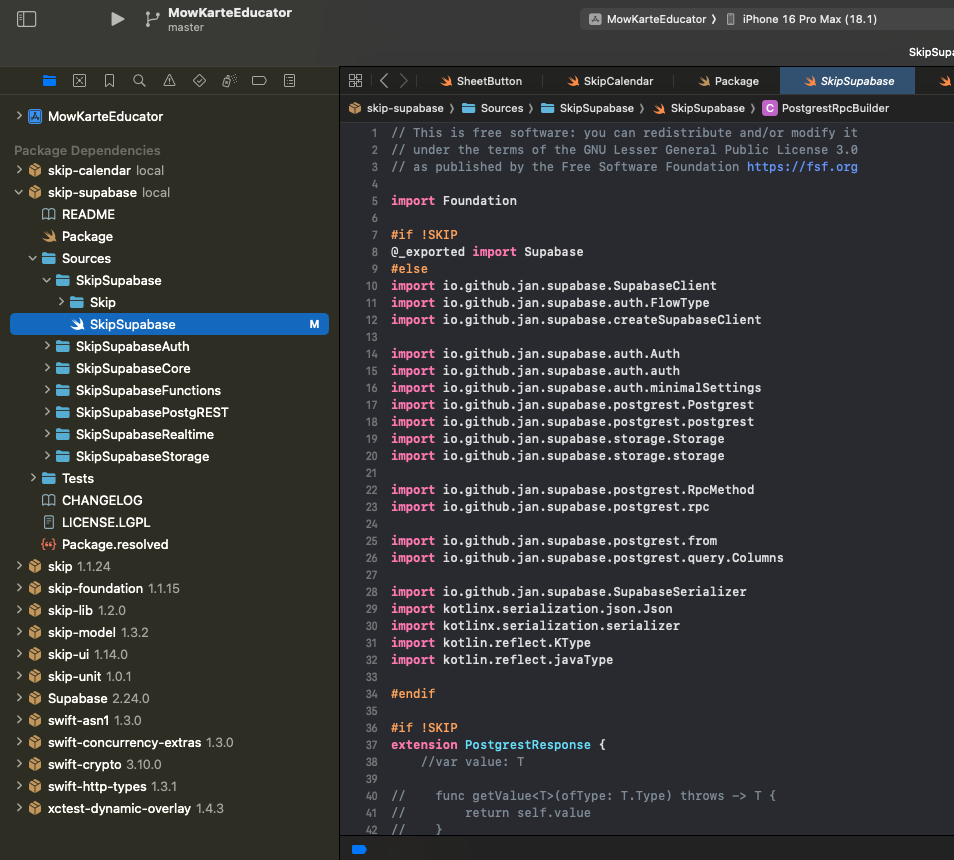This screenshot has width=954, height=860.
Task: Expand the MowKarteEducator project
Action: click(19, 116)
